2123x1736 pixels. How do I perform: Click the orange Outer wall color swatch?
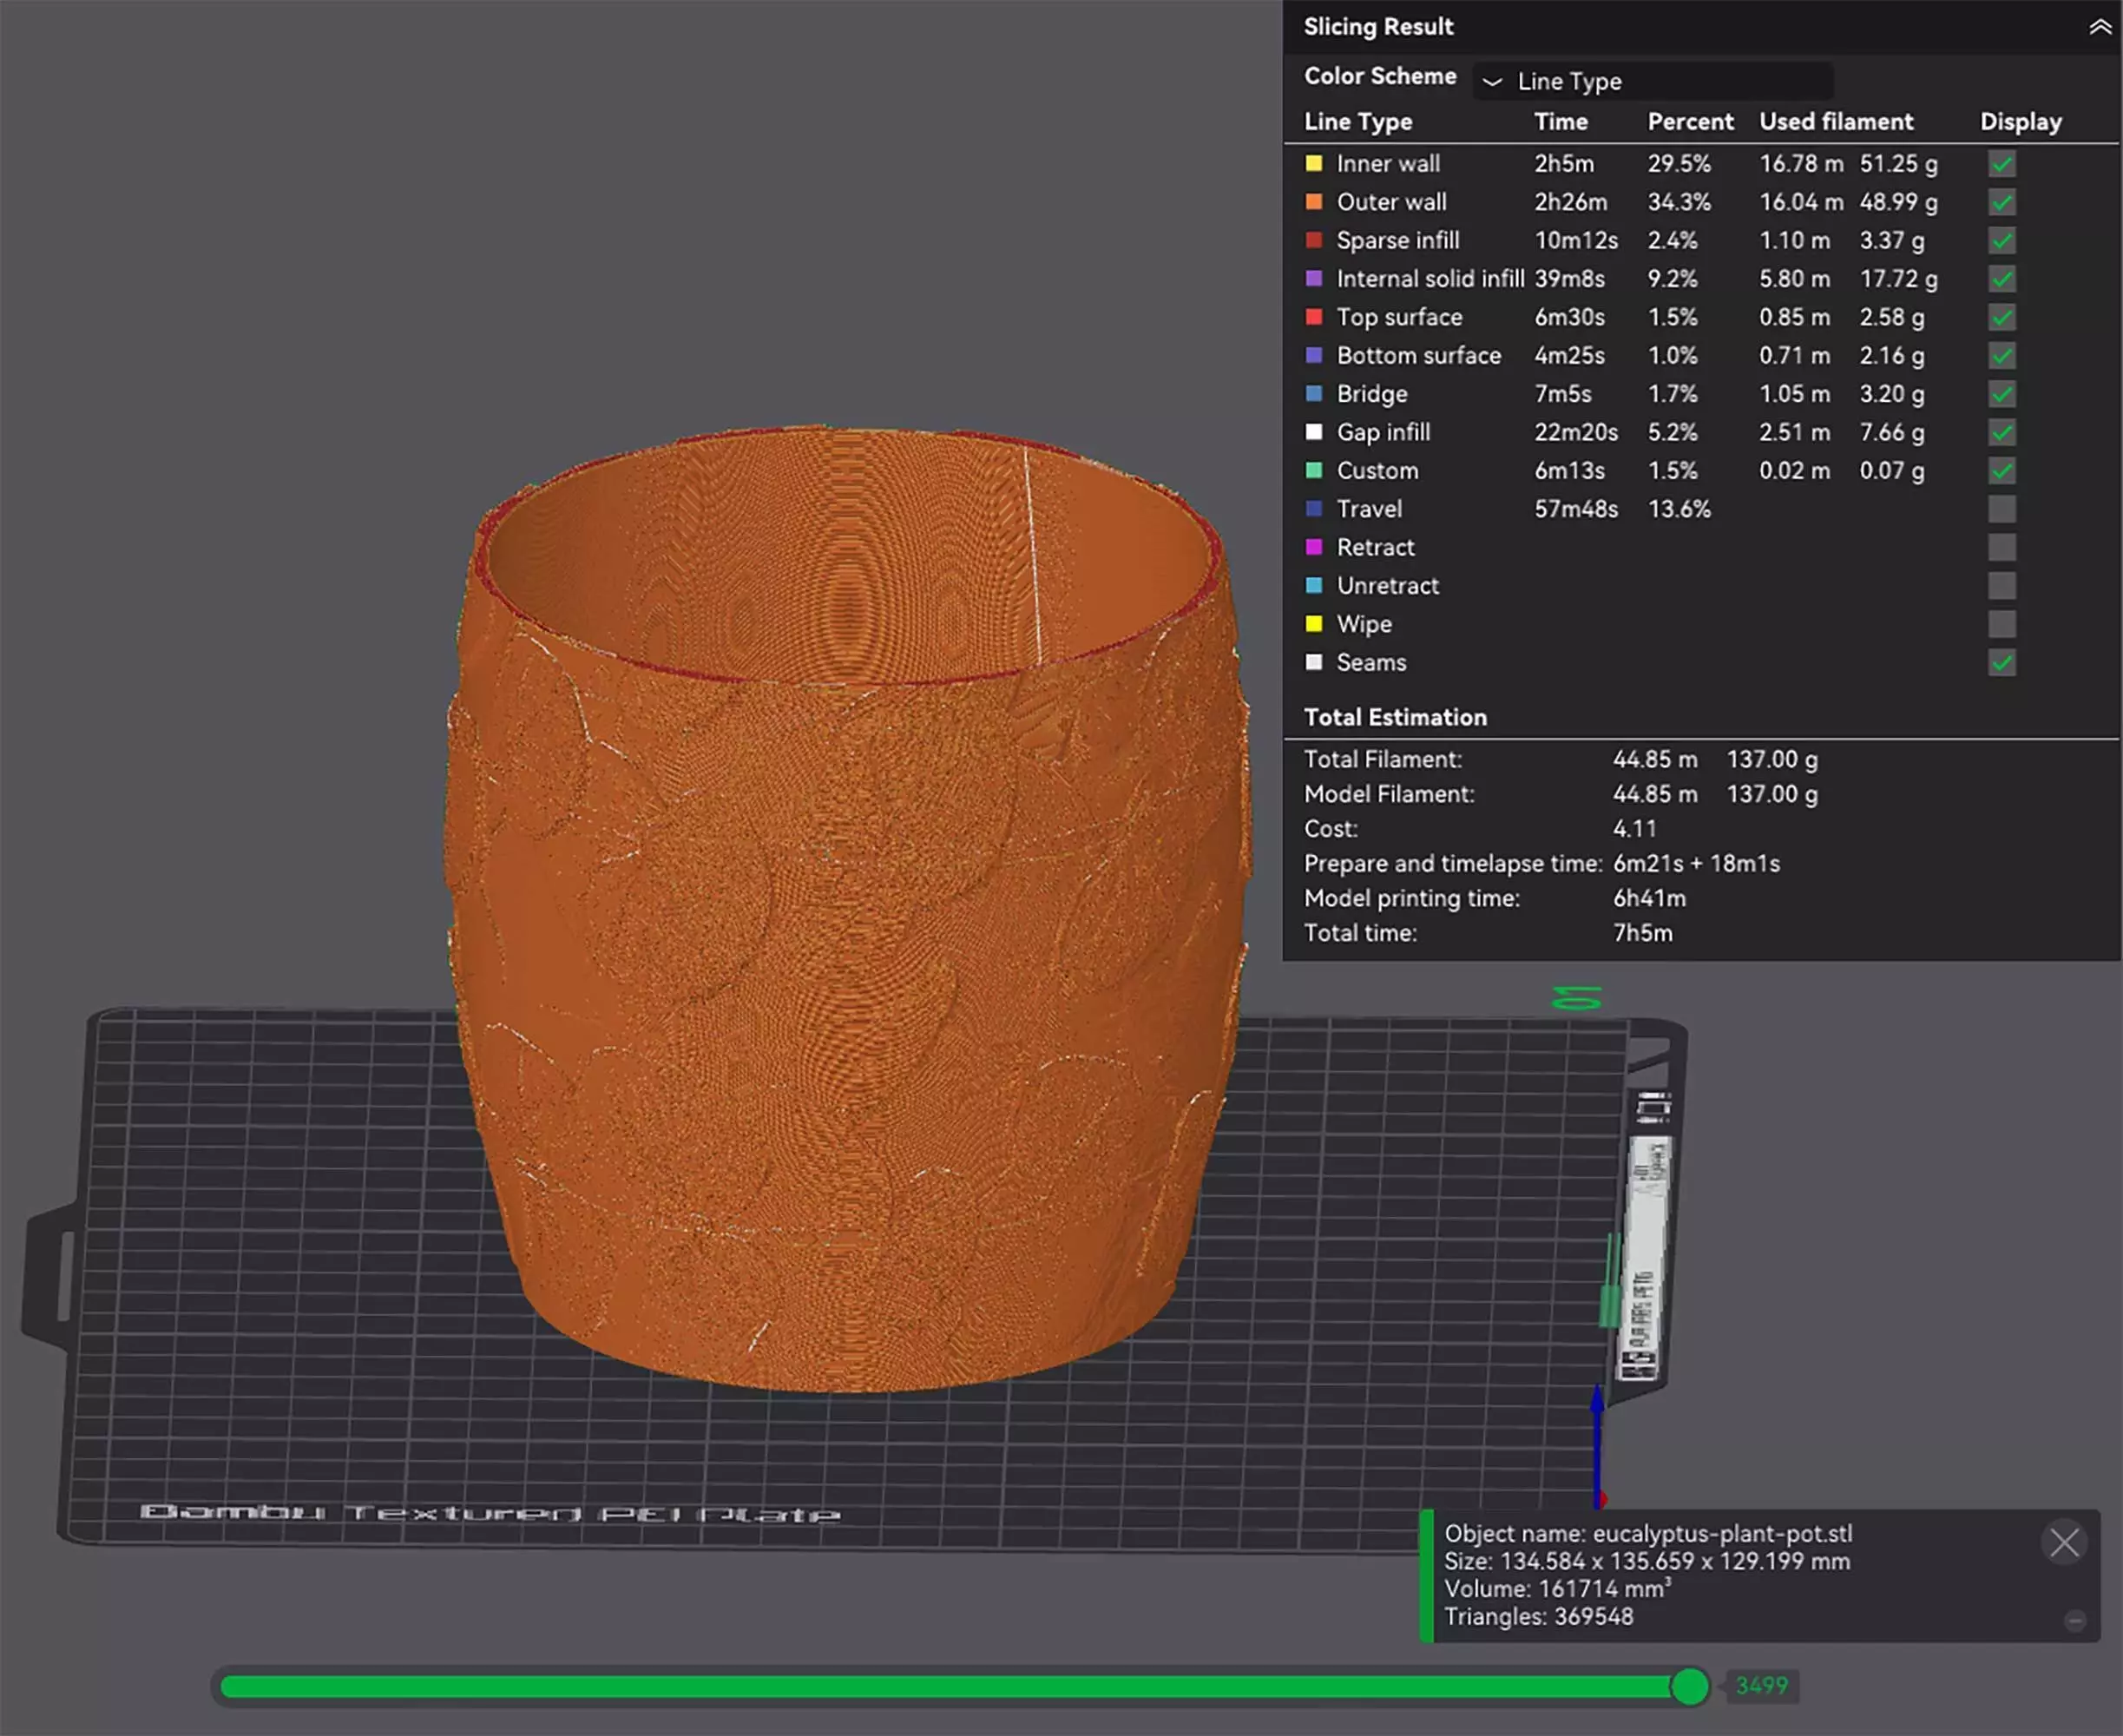click(x=1314, y=202)
